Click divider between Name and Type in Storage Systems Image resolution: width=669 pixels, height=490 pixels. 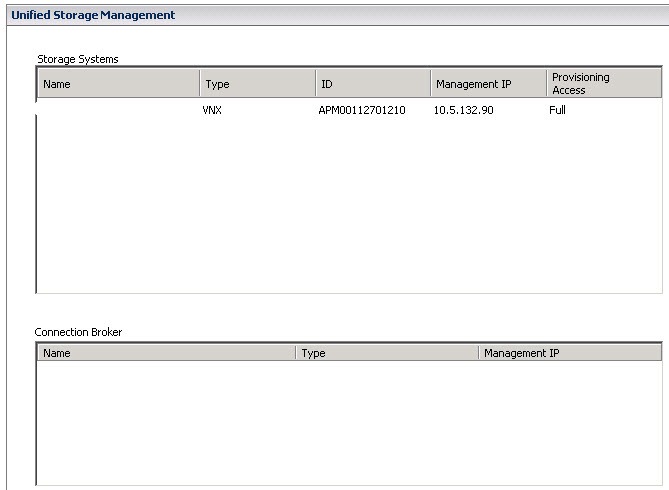point(199,84)
